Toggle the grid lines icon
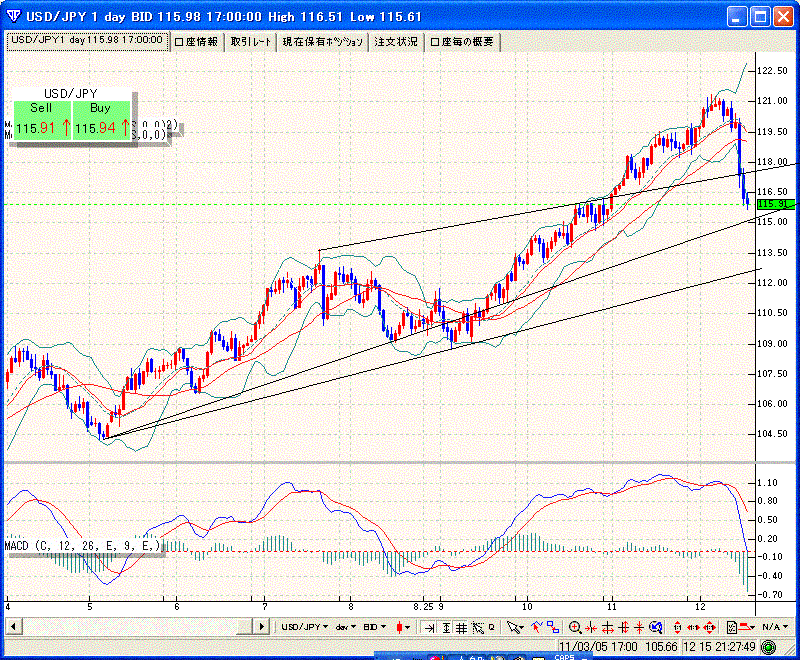800x660 pixels. pyautogui.click(x=461, y=627)
